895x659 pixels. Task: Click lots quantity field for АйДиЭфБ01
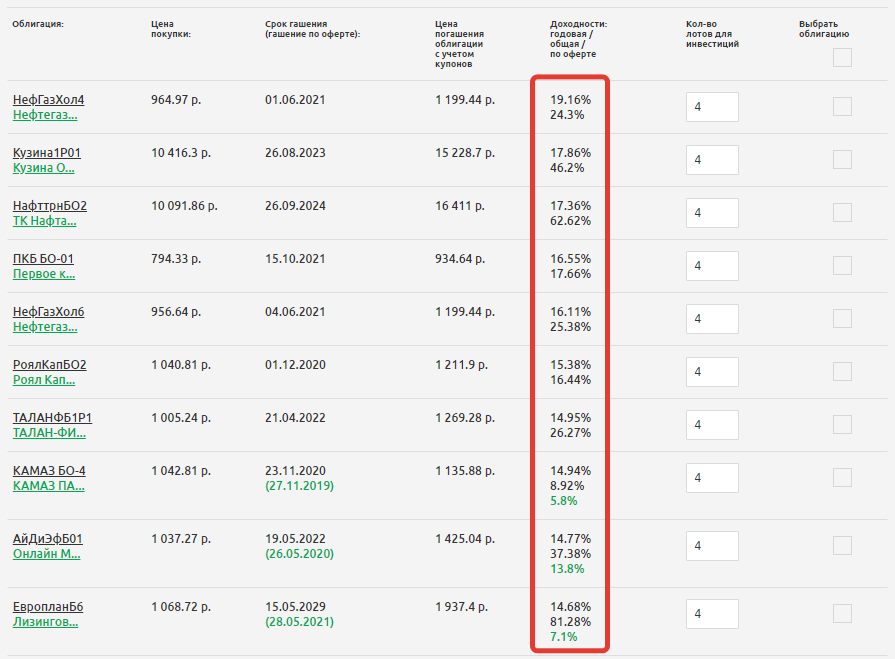[712, 546]
